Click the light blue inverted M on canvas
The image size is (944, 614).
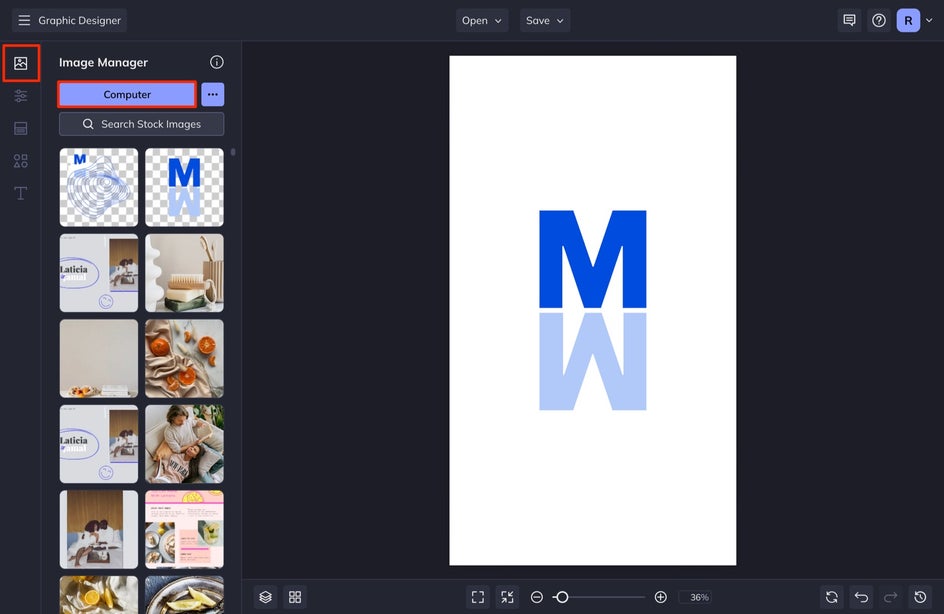pos(592,361)
